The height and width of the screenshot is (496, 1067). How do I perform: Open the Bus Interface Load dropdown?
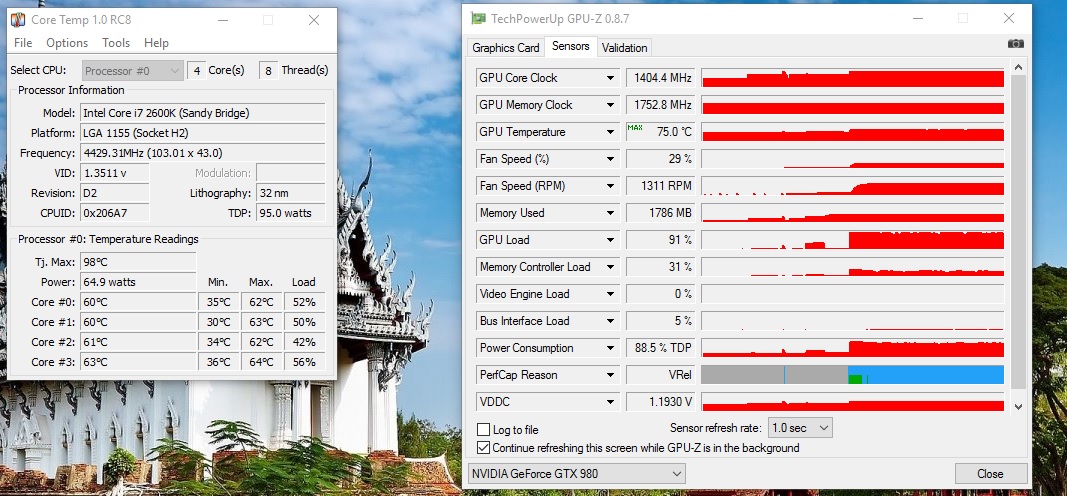610,321
